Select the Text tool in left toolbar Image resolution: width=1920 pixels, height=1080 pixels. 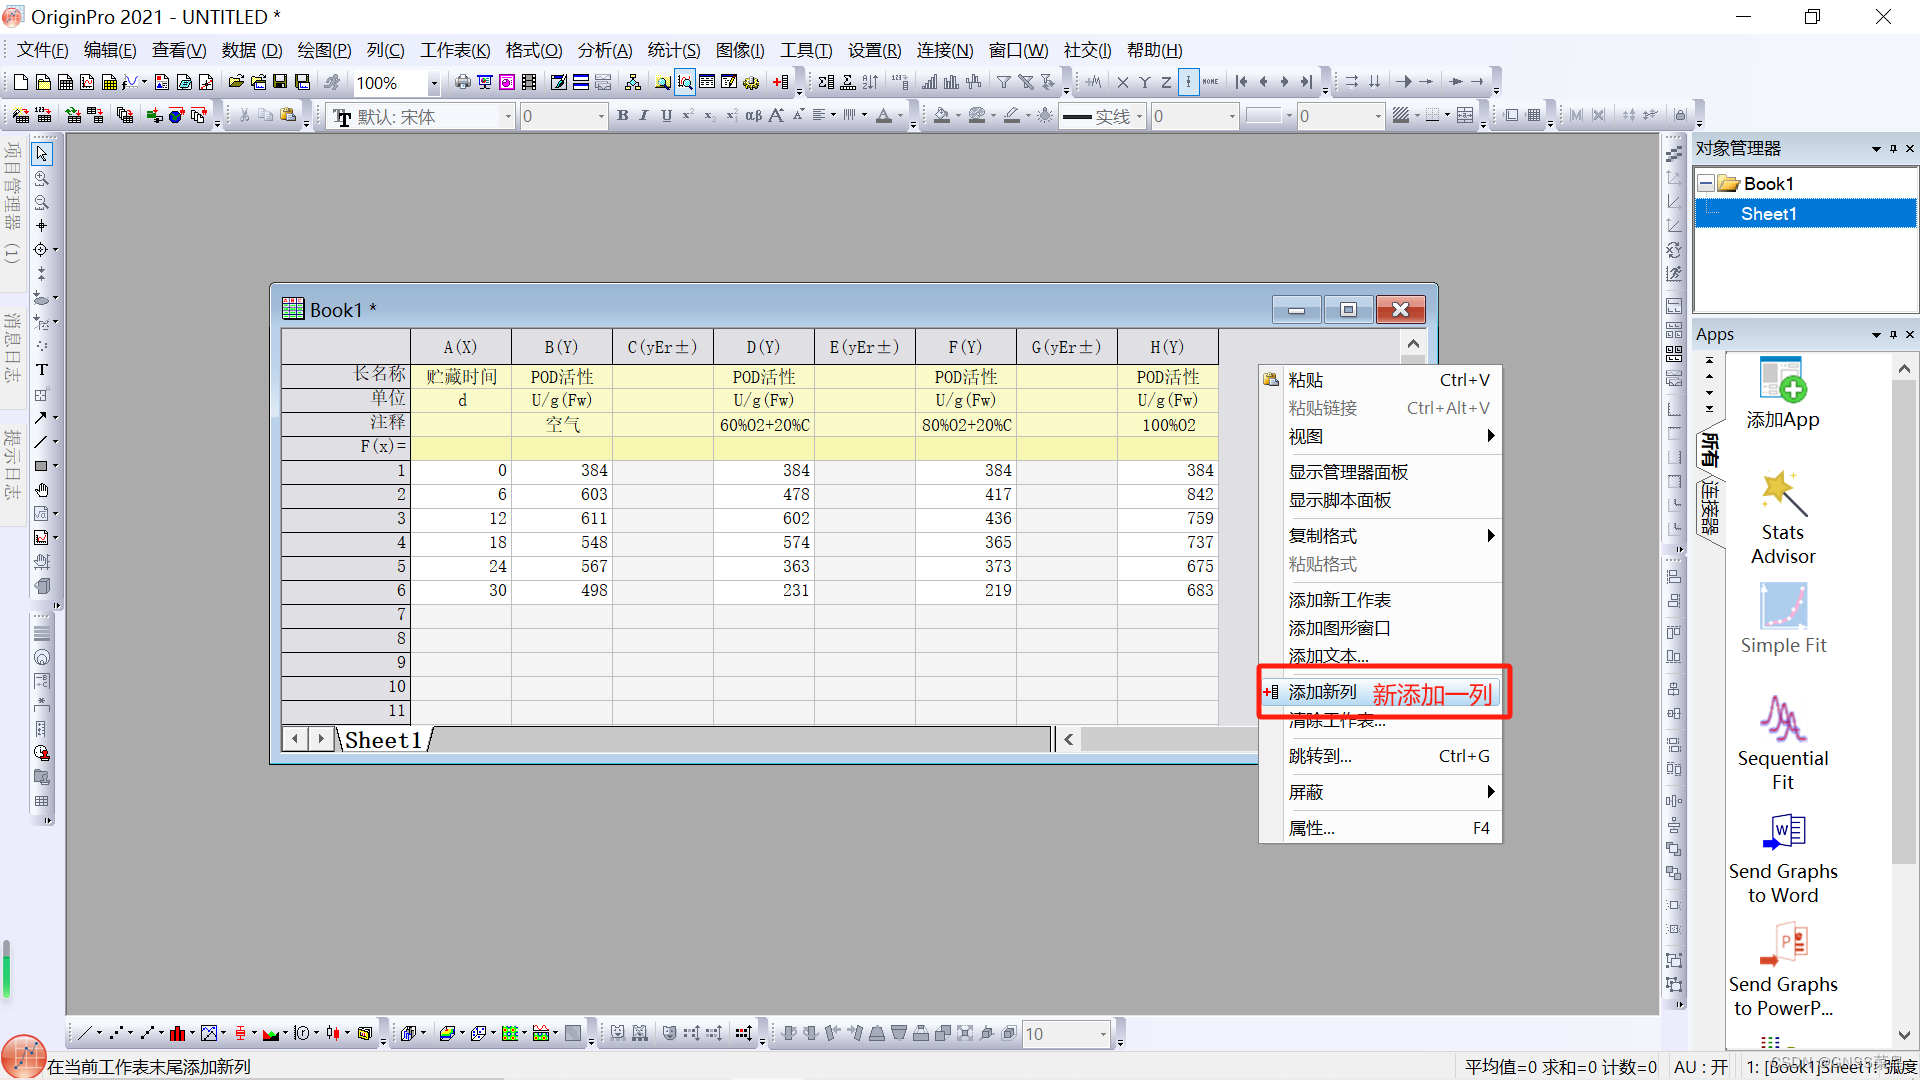coord(42,370)
